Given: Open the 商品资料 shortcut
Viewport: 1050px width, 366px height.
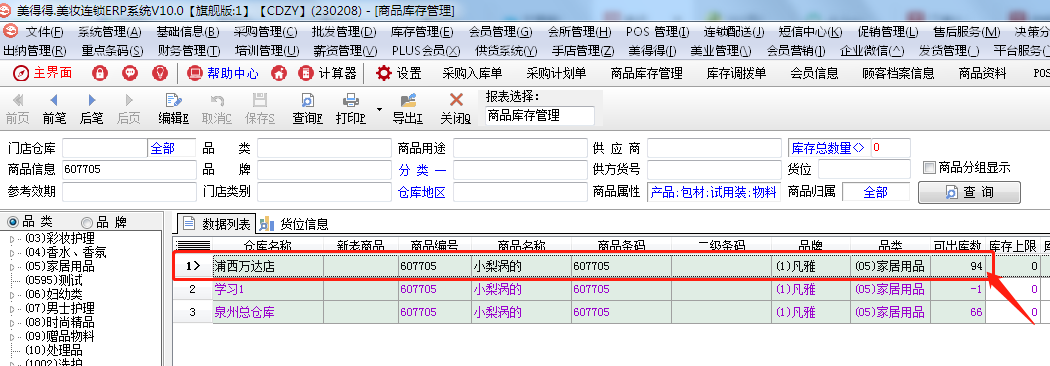Looking at the screenshot, I should coord(982,74).
